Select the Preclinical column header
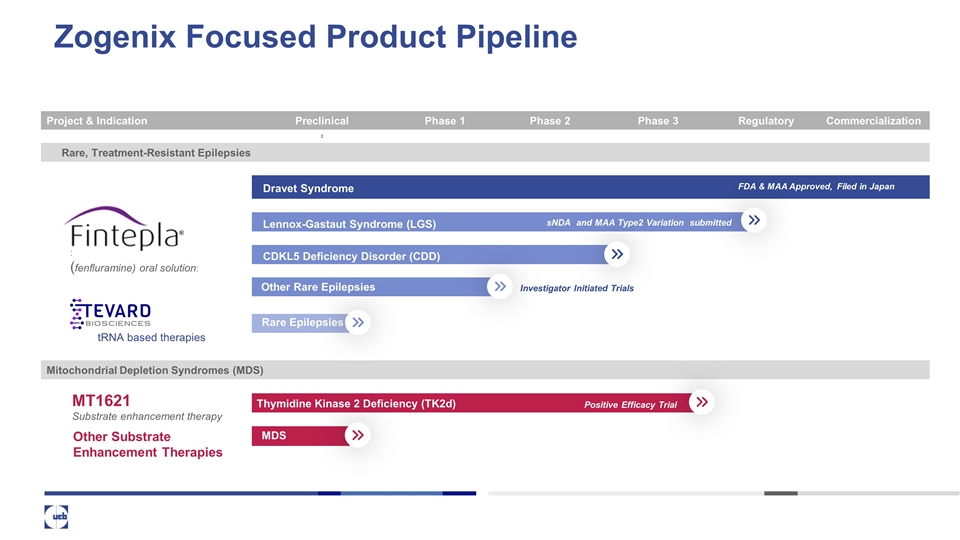 [322, 121]
